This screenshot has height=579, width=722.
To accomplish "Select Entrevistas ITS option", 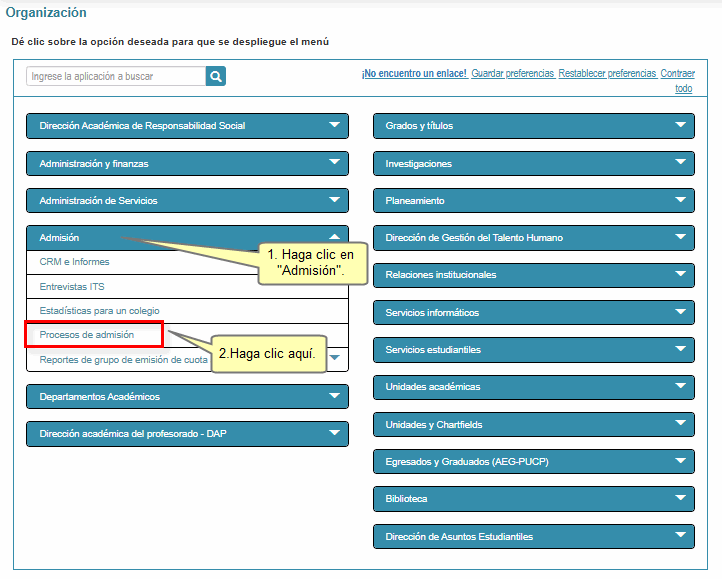I will 72,286.
